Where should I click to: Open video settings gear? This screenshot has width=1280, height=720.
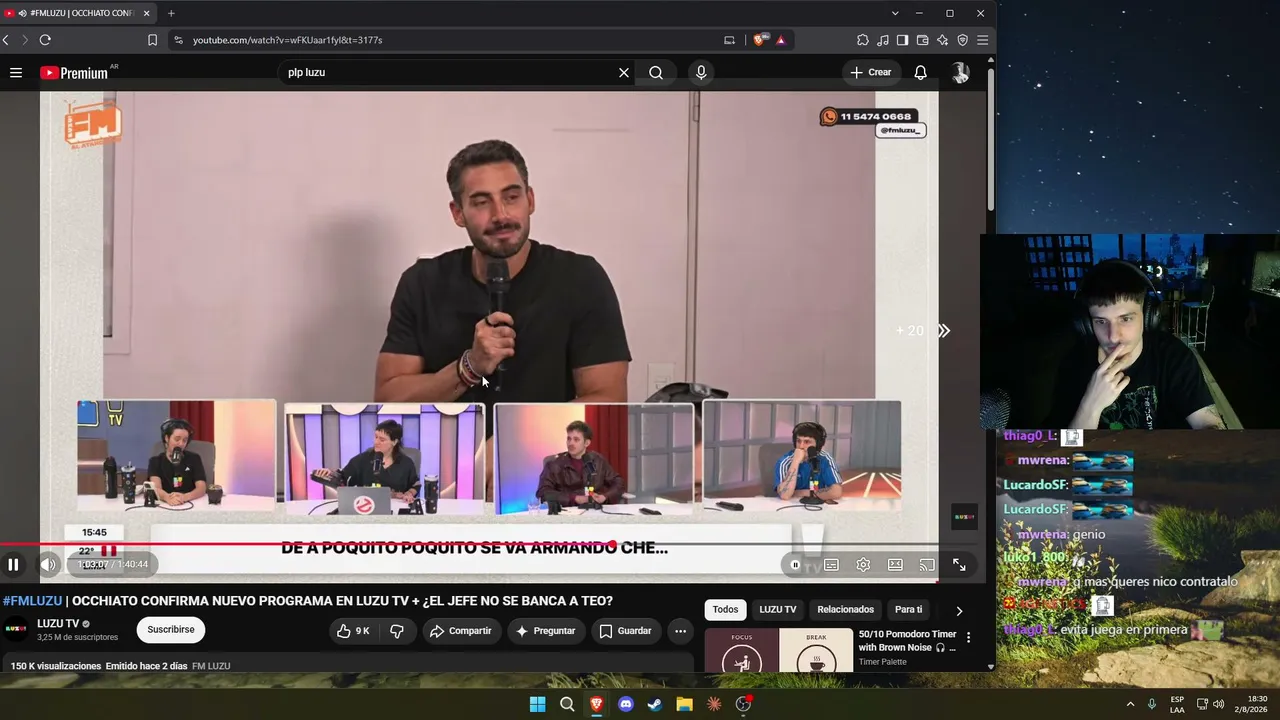863,565
